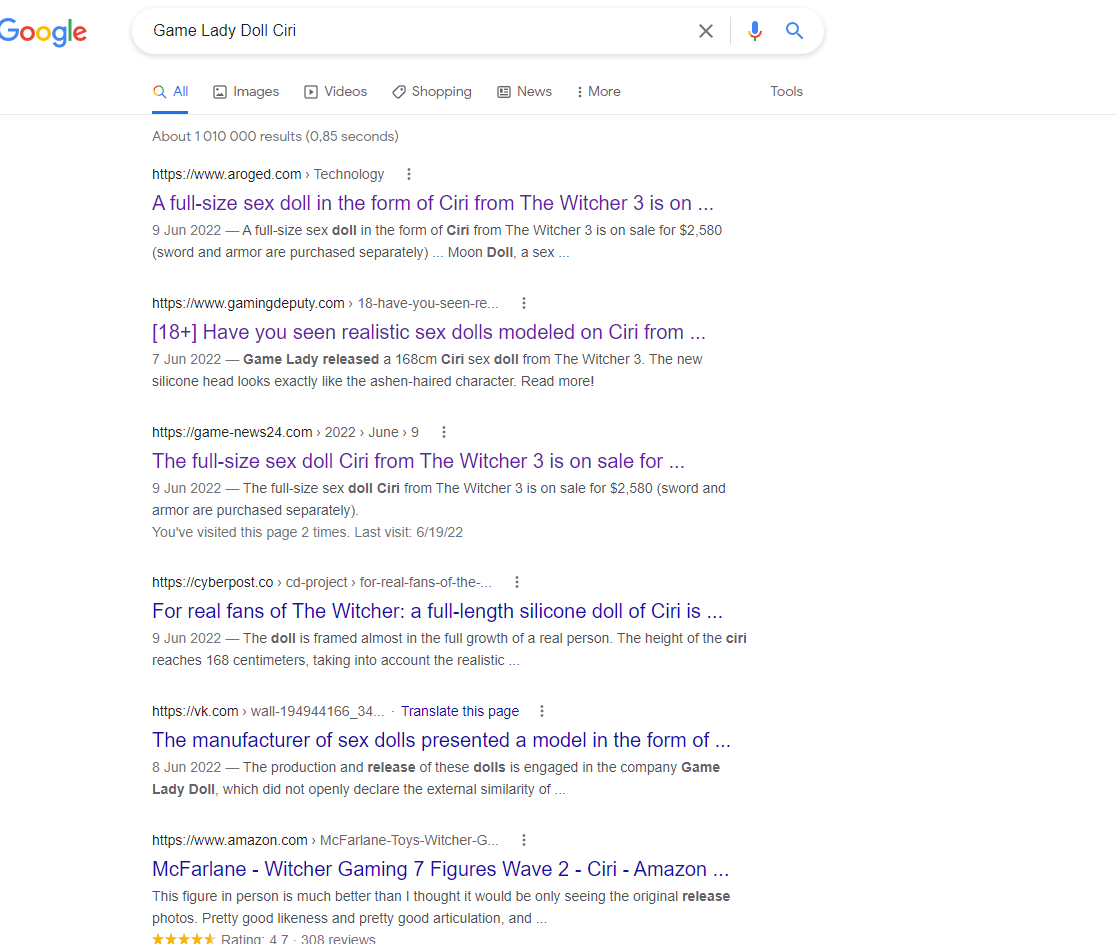This screenshot has height=944, width=1117.
Task: Switch to the Videos tab
Action: 336,92
